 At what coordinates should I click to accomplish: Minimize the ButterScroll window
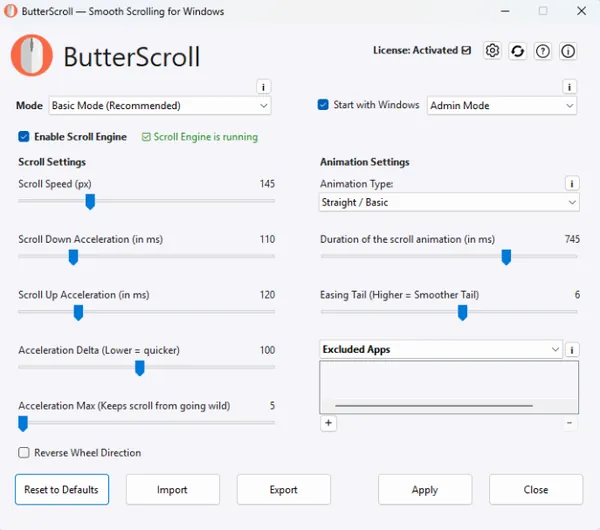click(505, 11)
